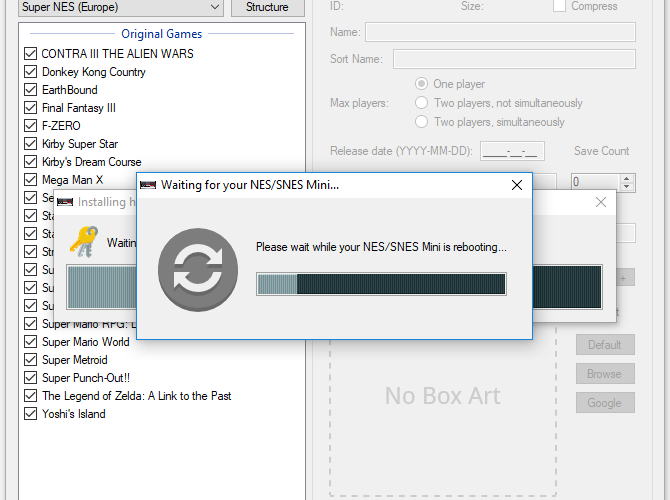Screen dimensions: 670x500
Task: Select the One player radio option
Action: [421, 84]
